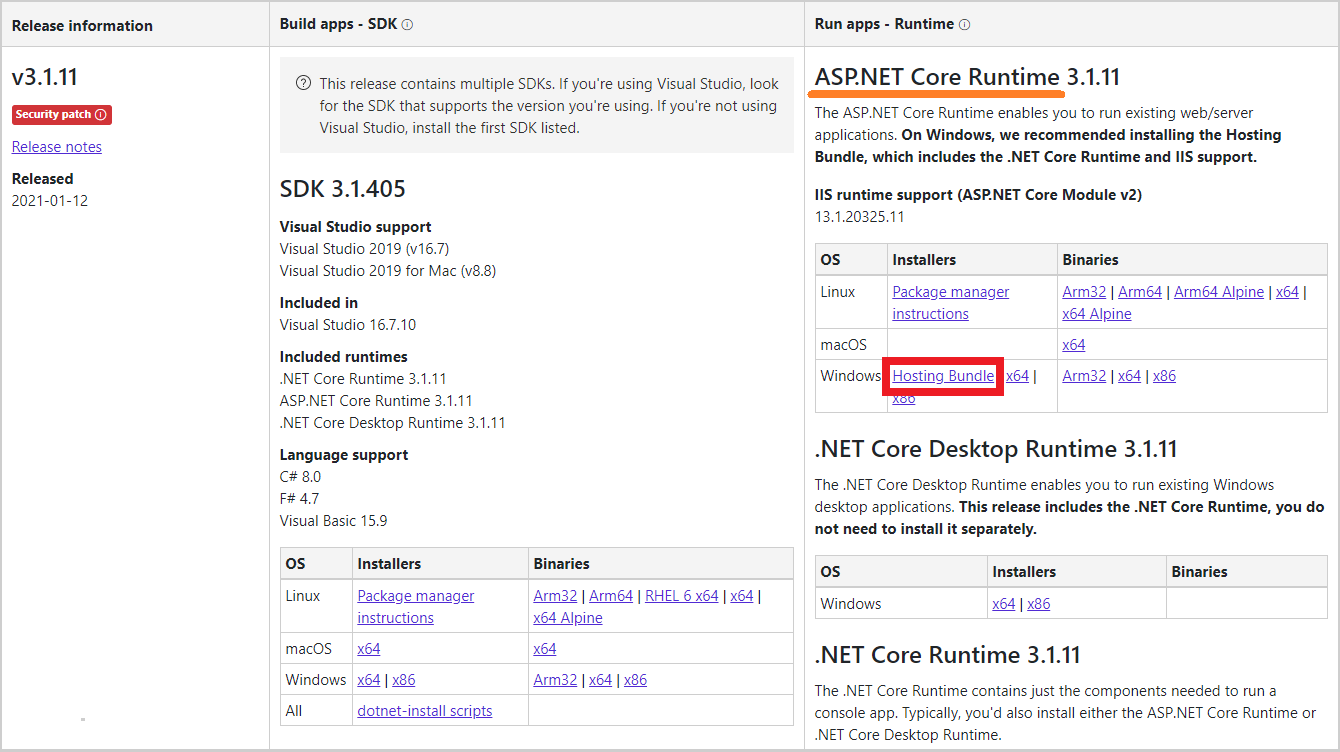Click the .NET Core Desktop Runtime 3.1.11 heading
This screenshot has width=1340, height=752.
[x=996, y=449]
